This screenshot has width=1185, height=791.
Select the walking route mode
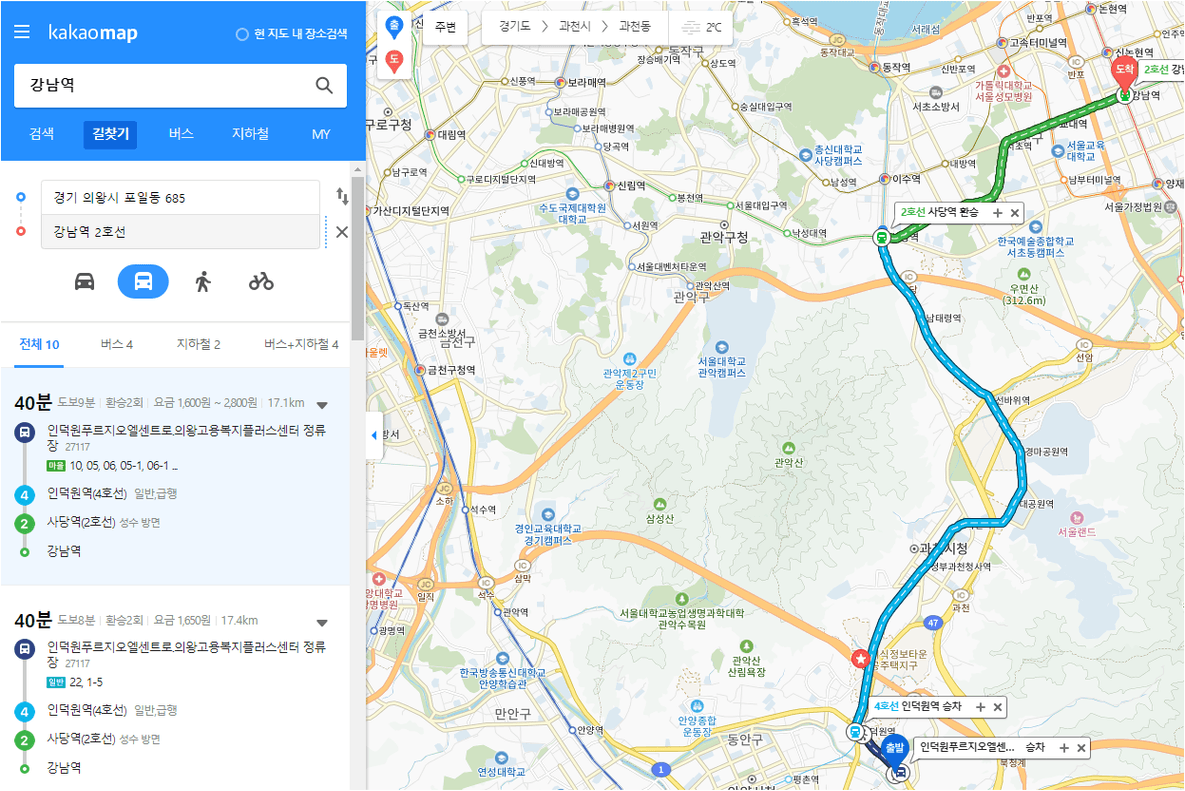203,282
